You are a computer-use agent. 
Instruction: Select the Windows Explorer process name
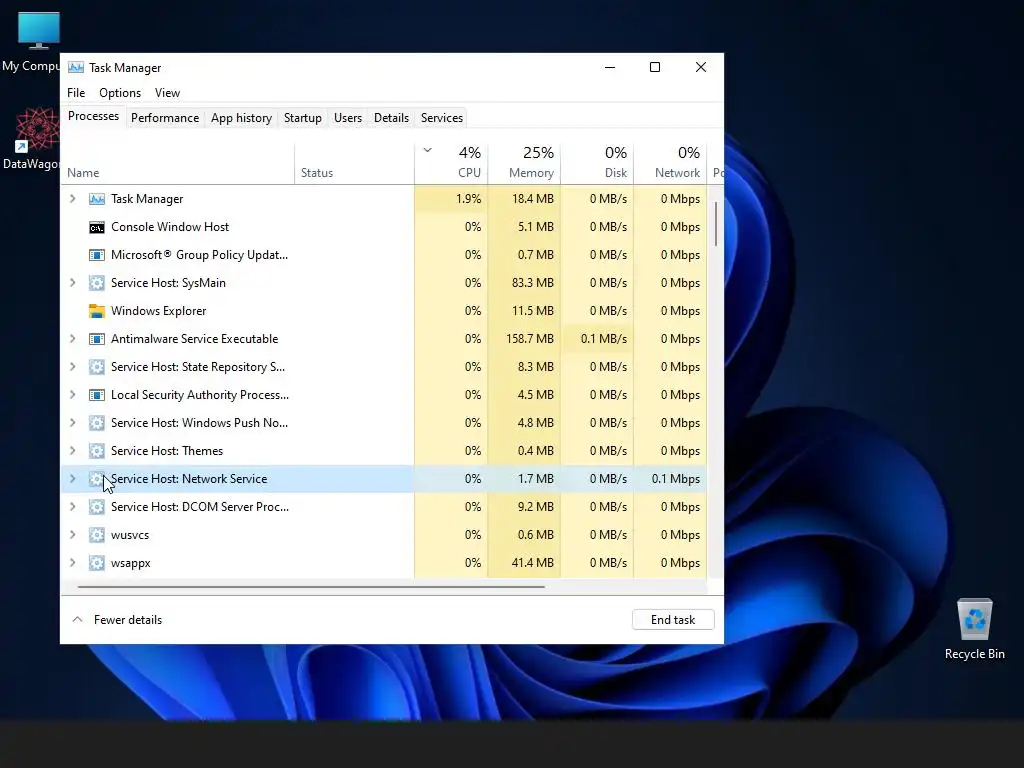[159, 311]
